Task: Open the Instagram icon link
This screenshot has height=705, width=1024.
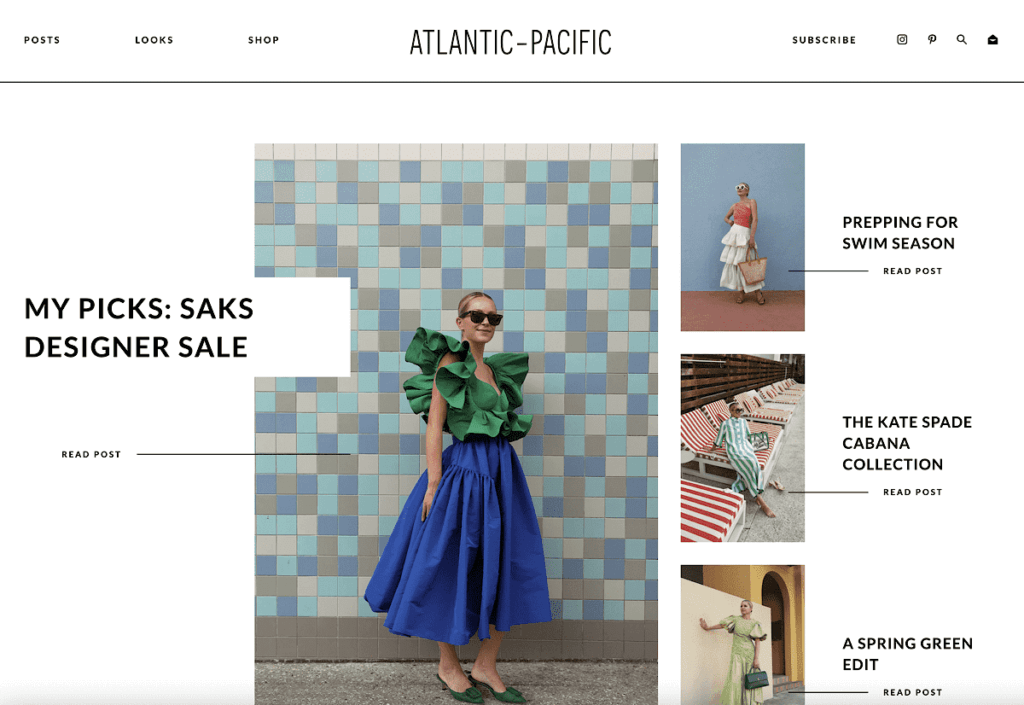Action: click(x=902, y=40)
